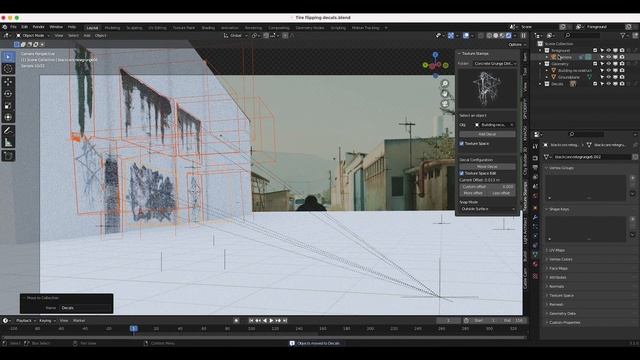Play the timeline animation forward
Image resolution: width=640 pixels, height=360 pixels.
271,321
